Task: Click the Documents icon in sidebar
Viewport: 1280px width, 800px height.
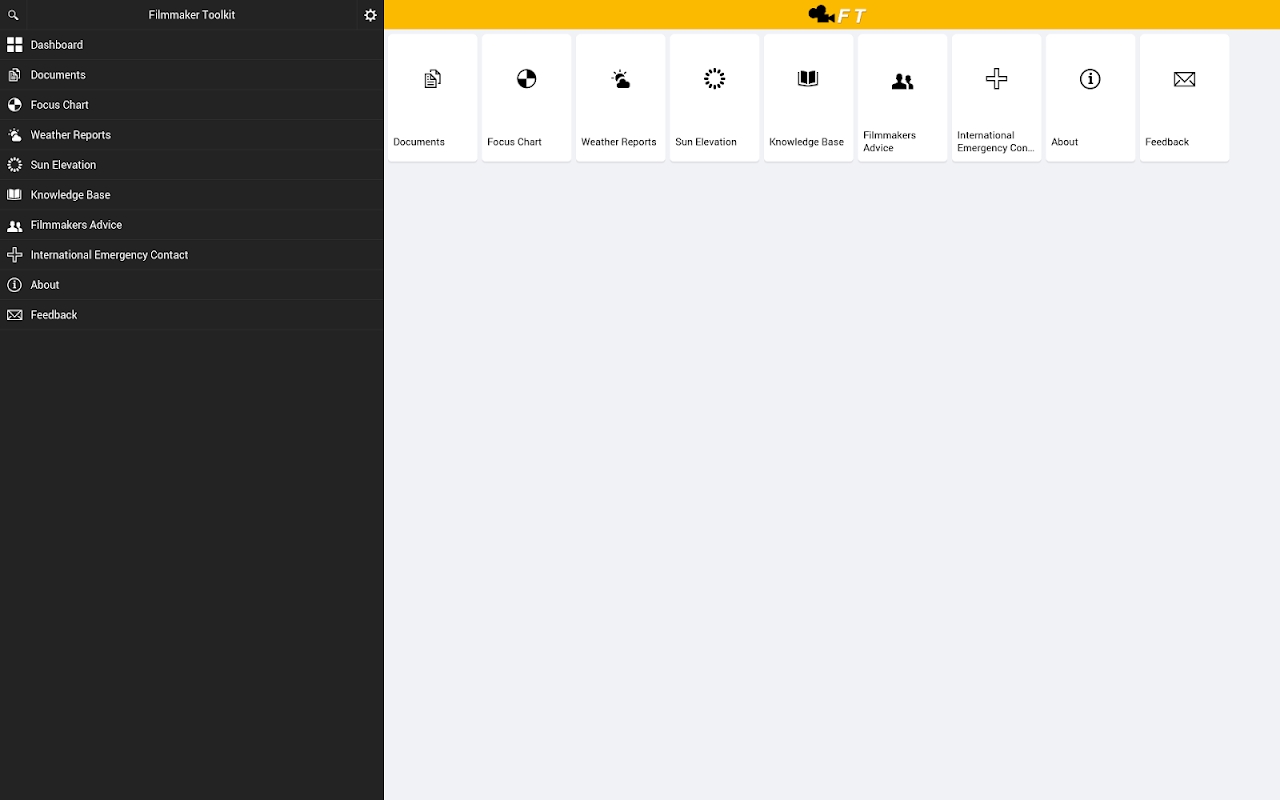Action: (14, 75)
